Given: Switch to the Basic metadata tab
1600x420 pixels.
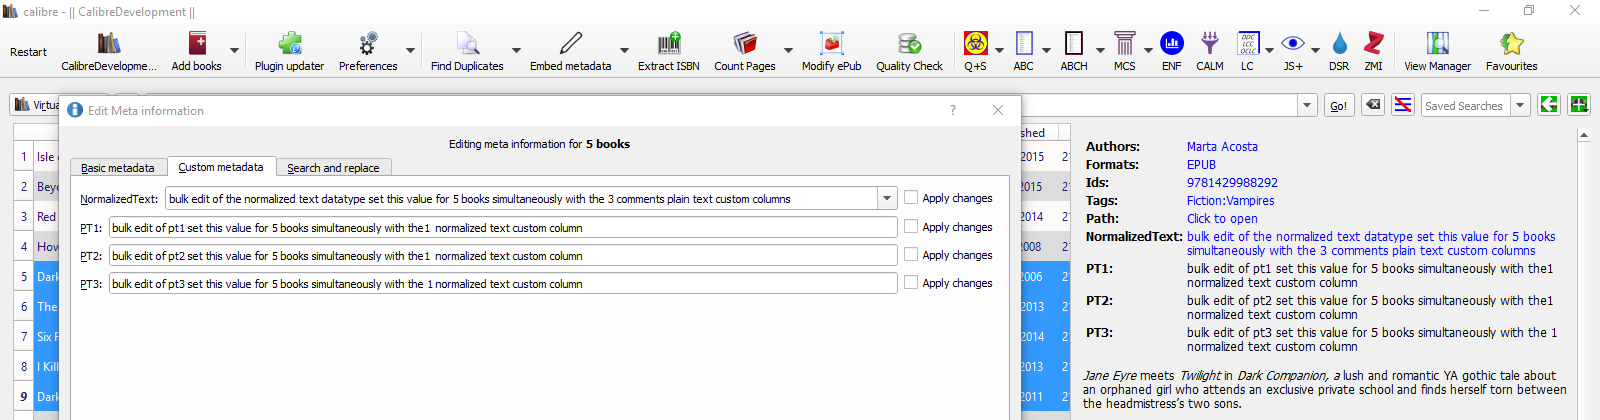Looking at the screenshot, I should (x=118, y=168).
